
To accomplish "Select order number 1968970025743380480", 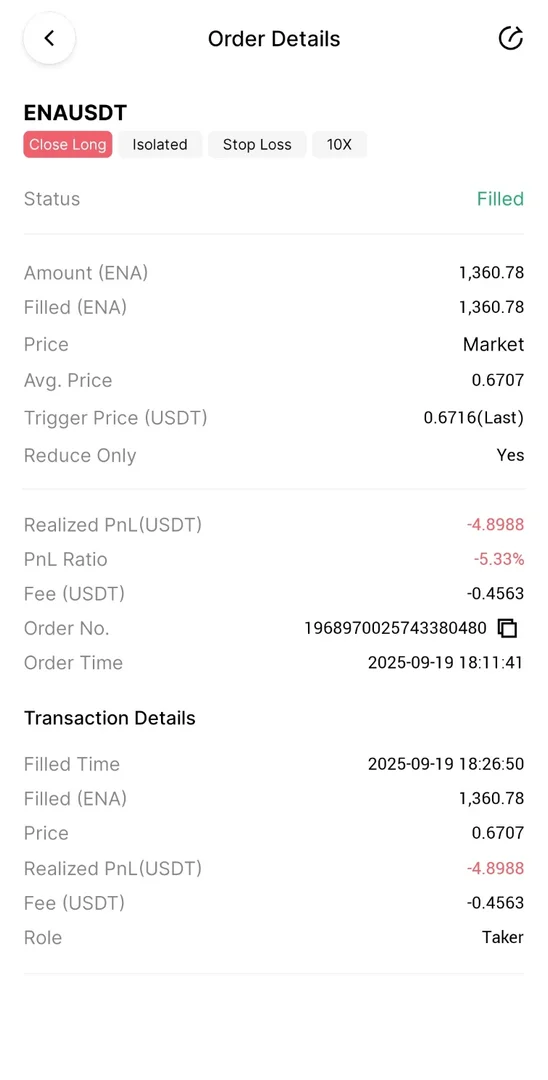I will 396,628.
